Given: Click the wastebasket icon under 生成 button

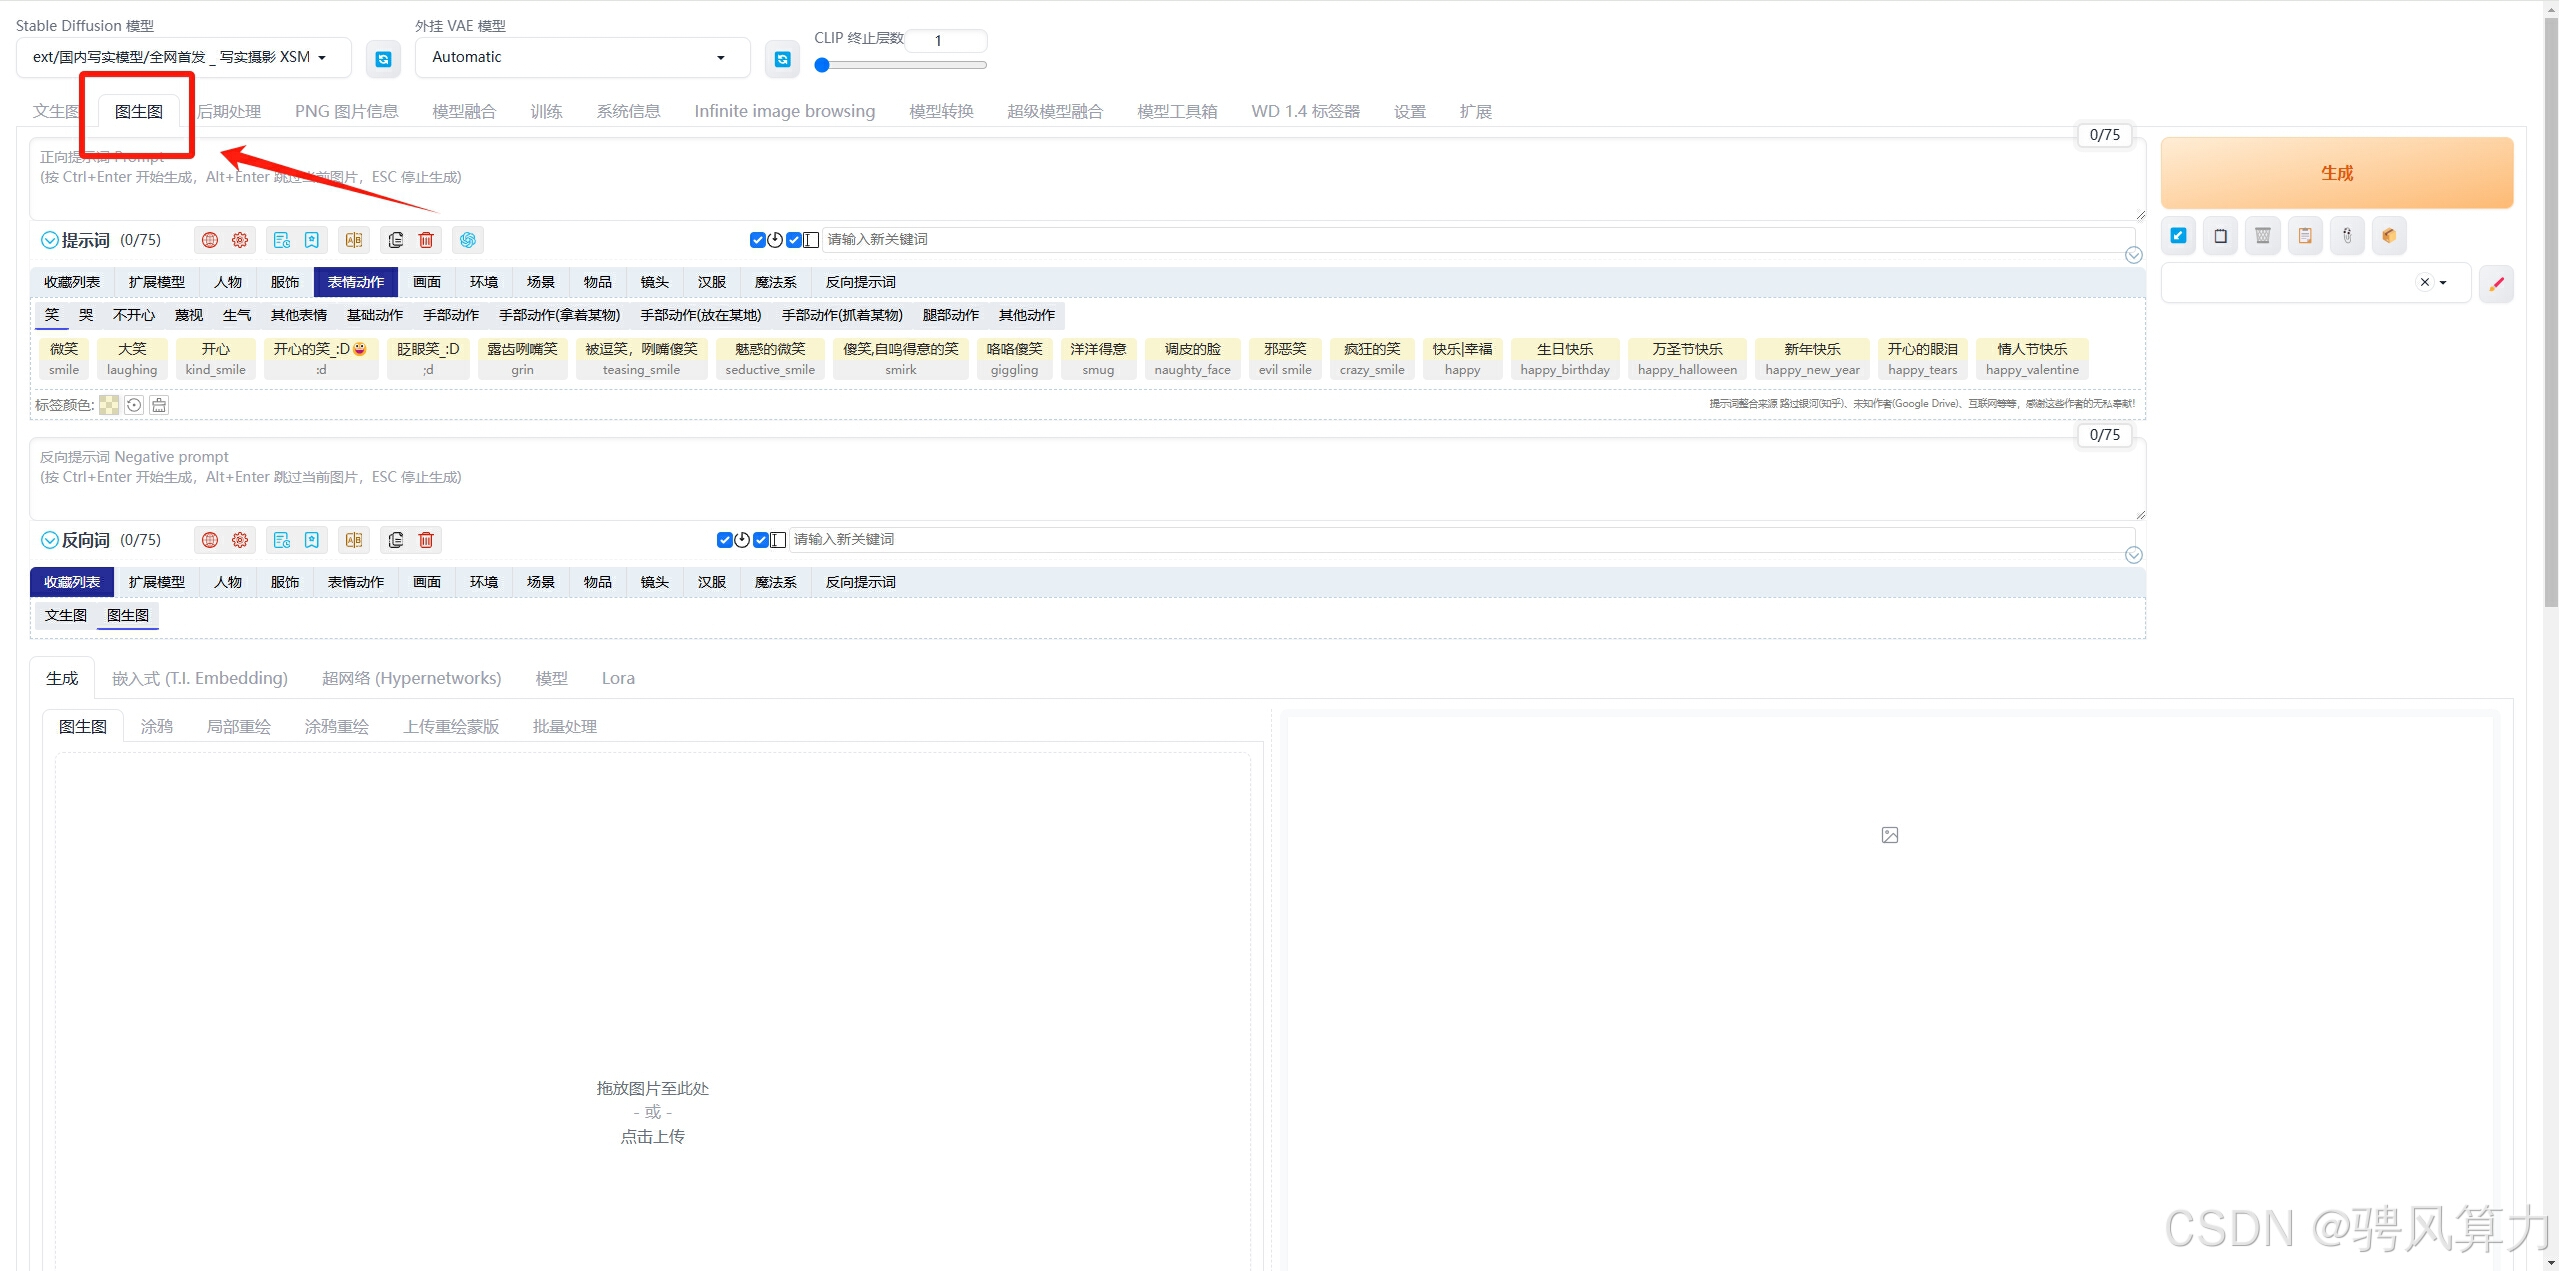Looking at the screenshot, I should coord(2262,236).
